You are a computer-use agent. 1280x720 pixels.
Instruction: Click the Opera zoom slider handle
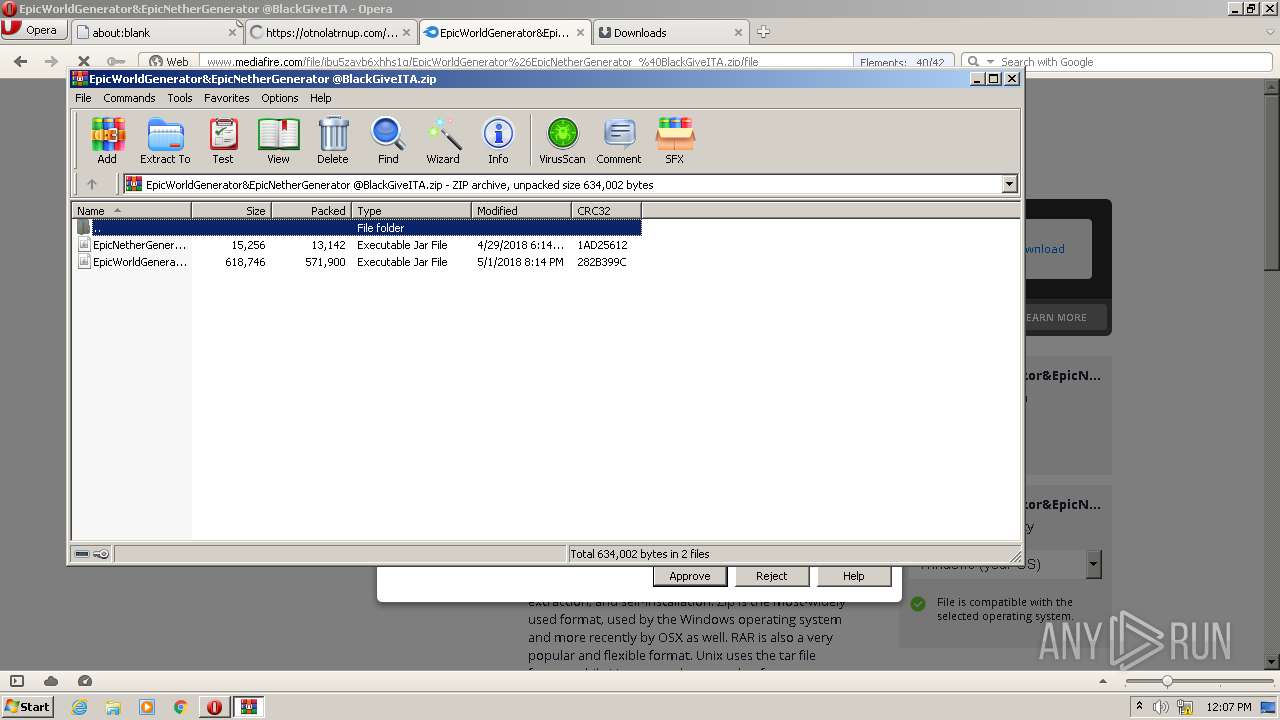(1166, 681)
